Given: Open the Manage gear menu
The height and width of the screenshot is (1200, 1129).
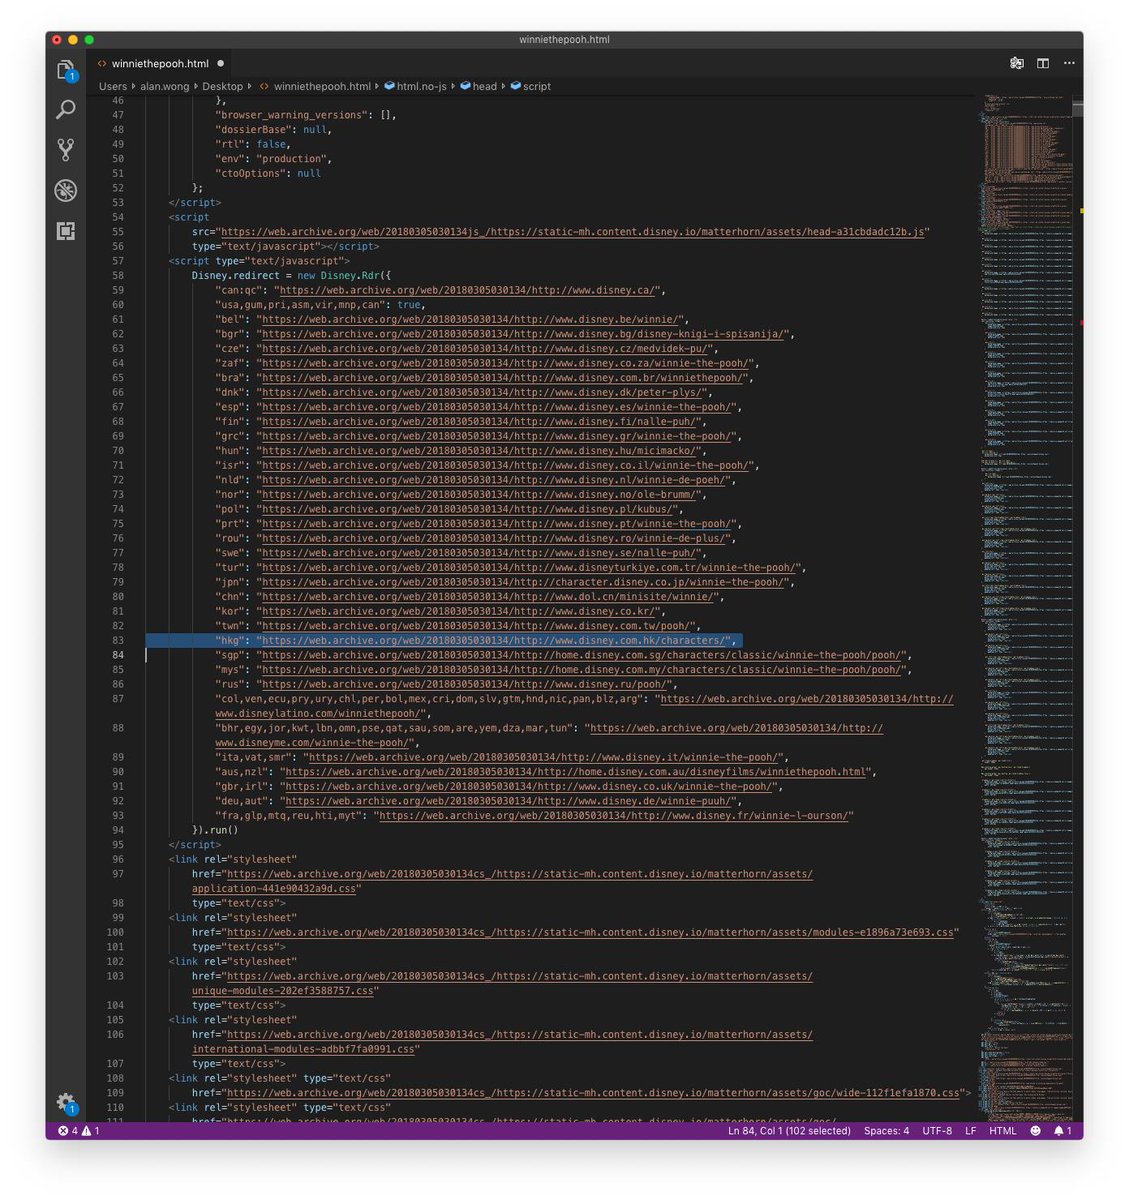Looking at the screenshot, I should point(66,1103).
